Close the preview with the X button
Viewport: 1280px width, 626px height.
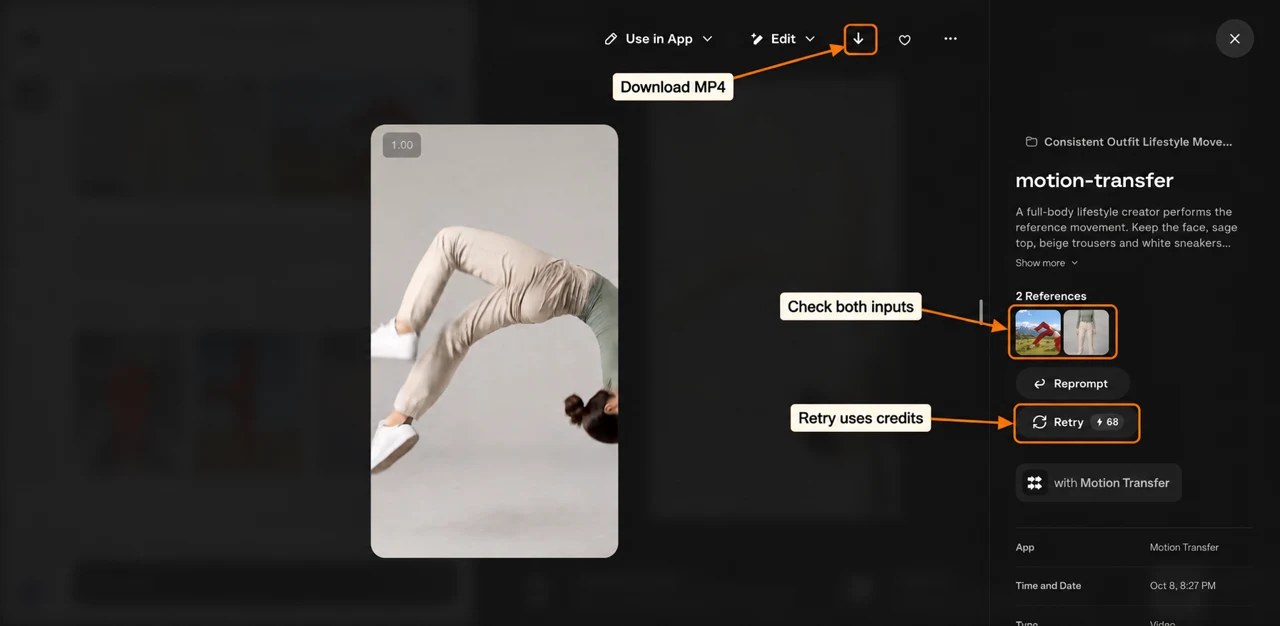tap(1234, 39)
